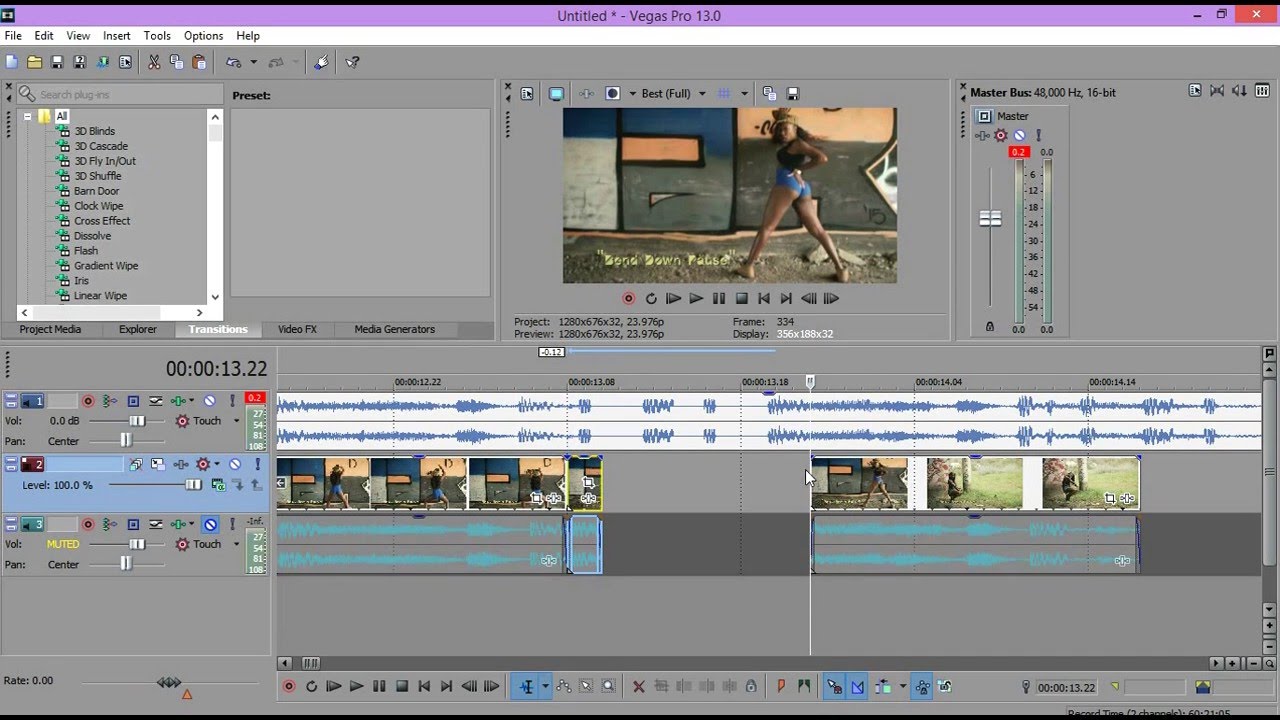
Task: Open Undo history dropdown arrow
Action: tap(253, 62)
